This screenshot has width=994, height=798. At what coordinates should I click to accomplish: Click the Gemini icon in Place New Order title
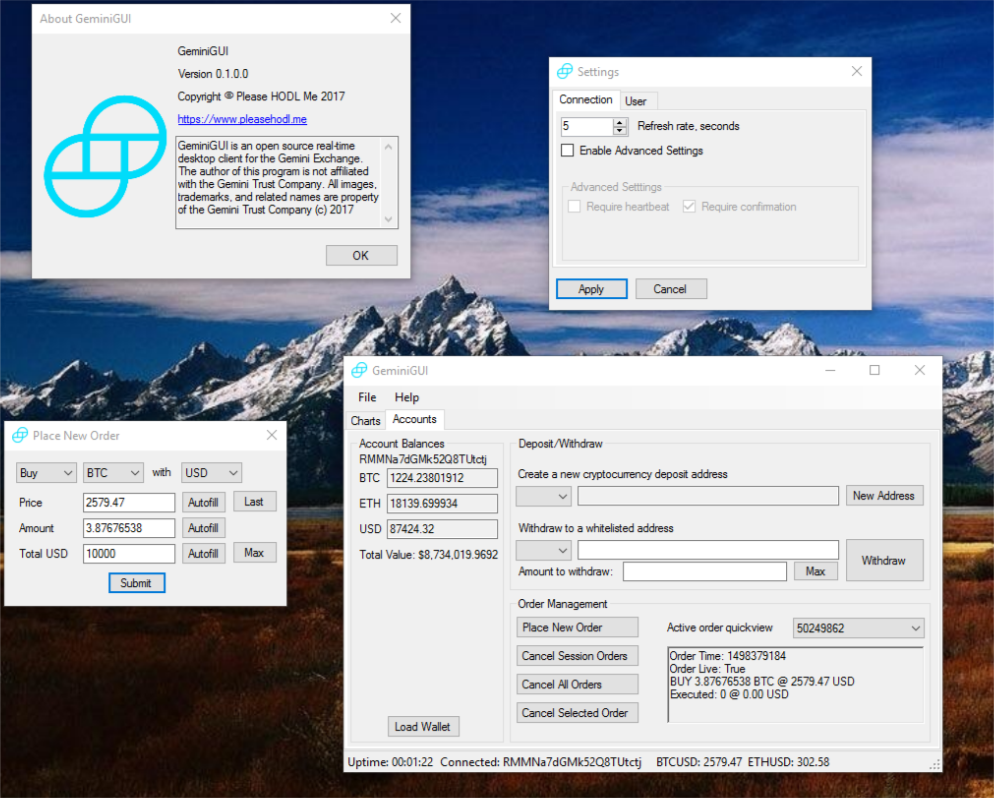pos(20,435)
